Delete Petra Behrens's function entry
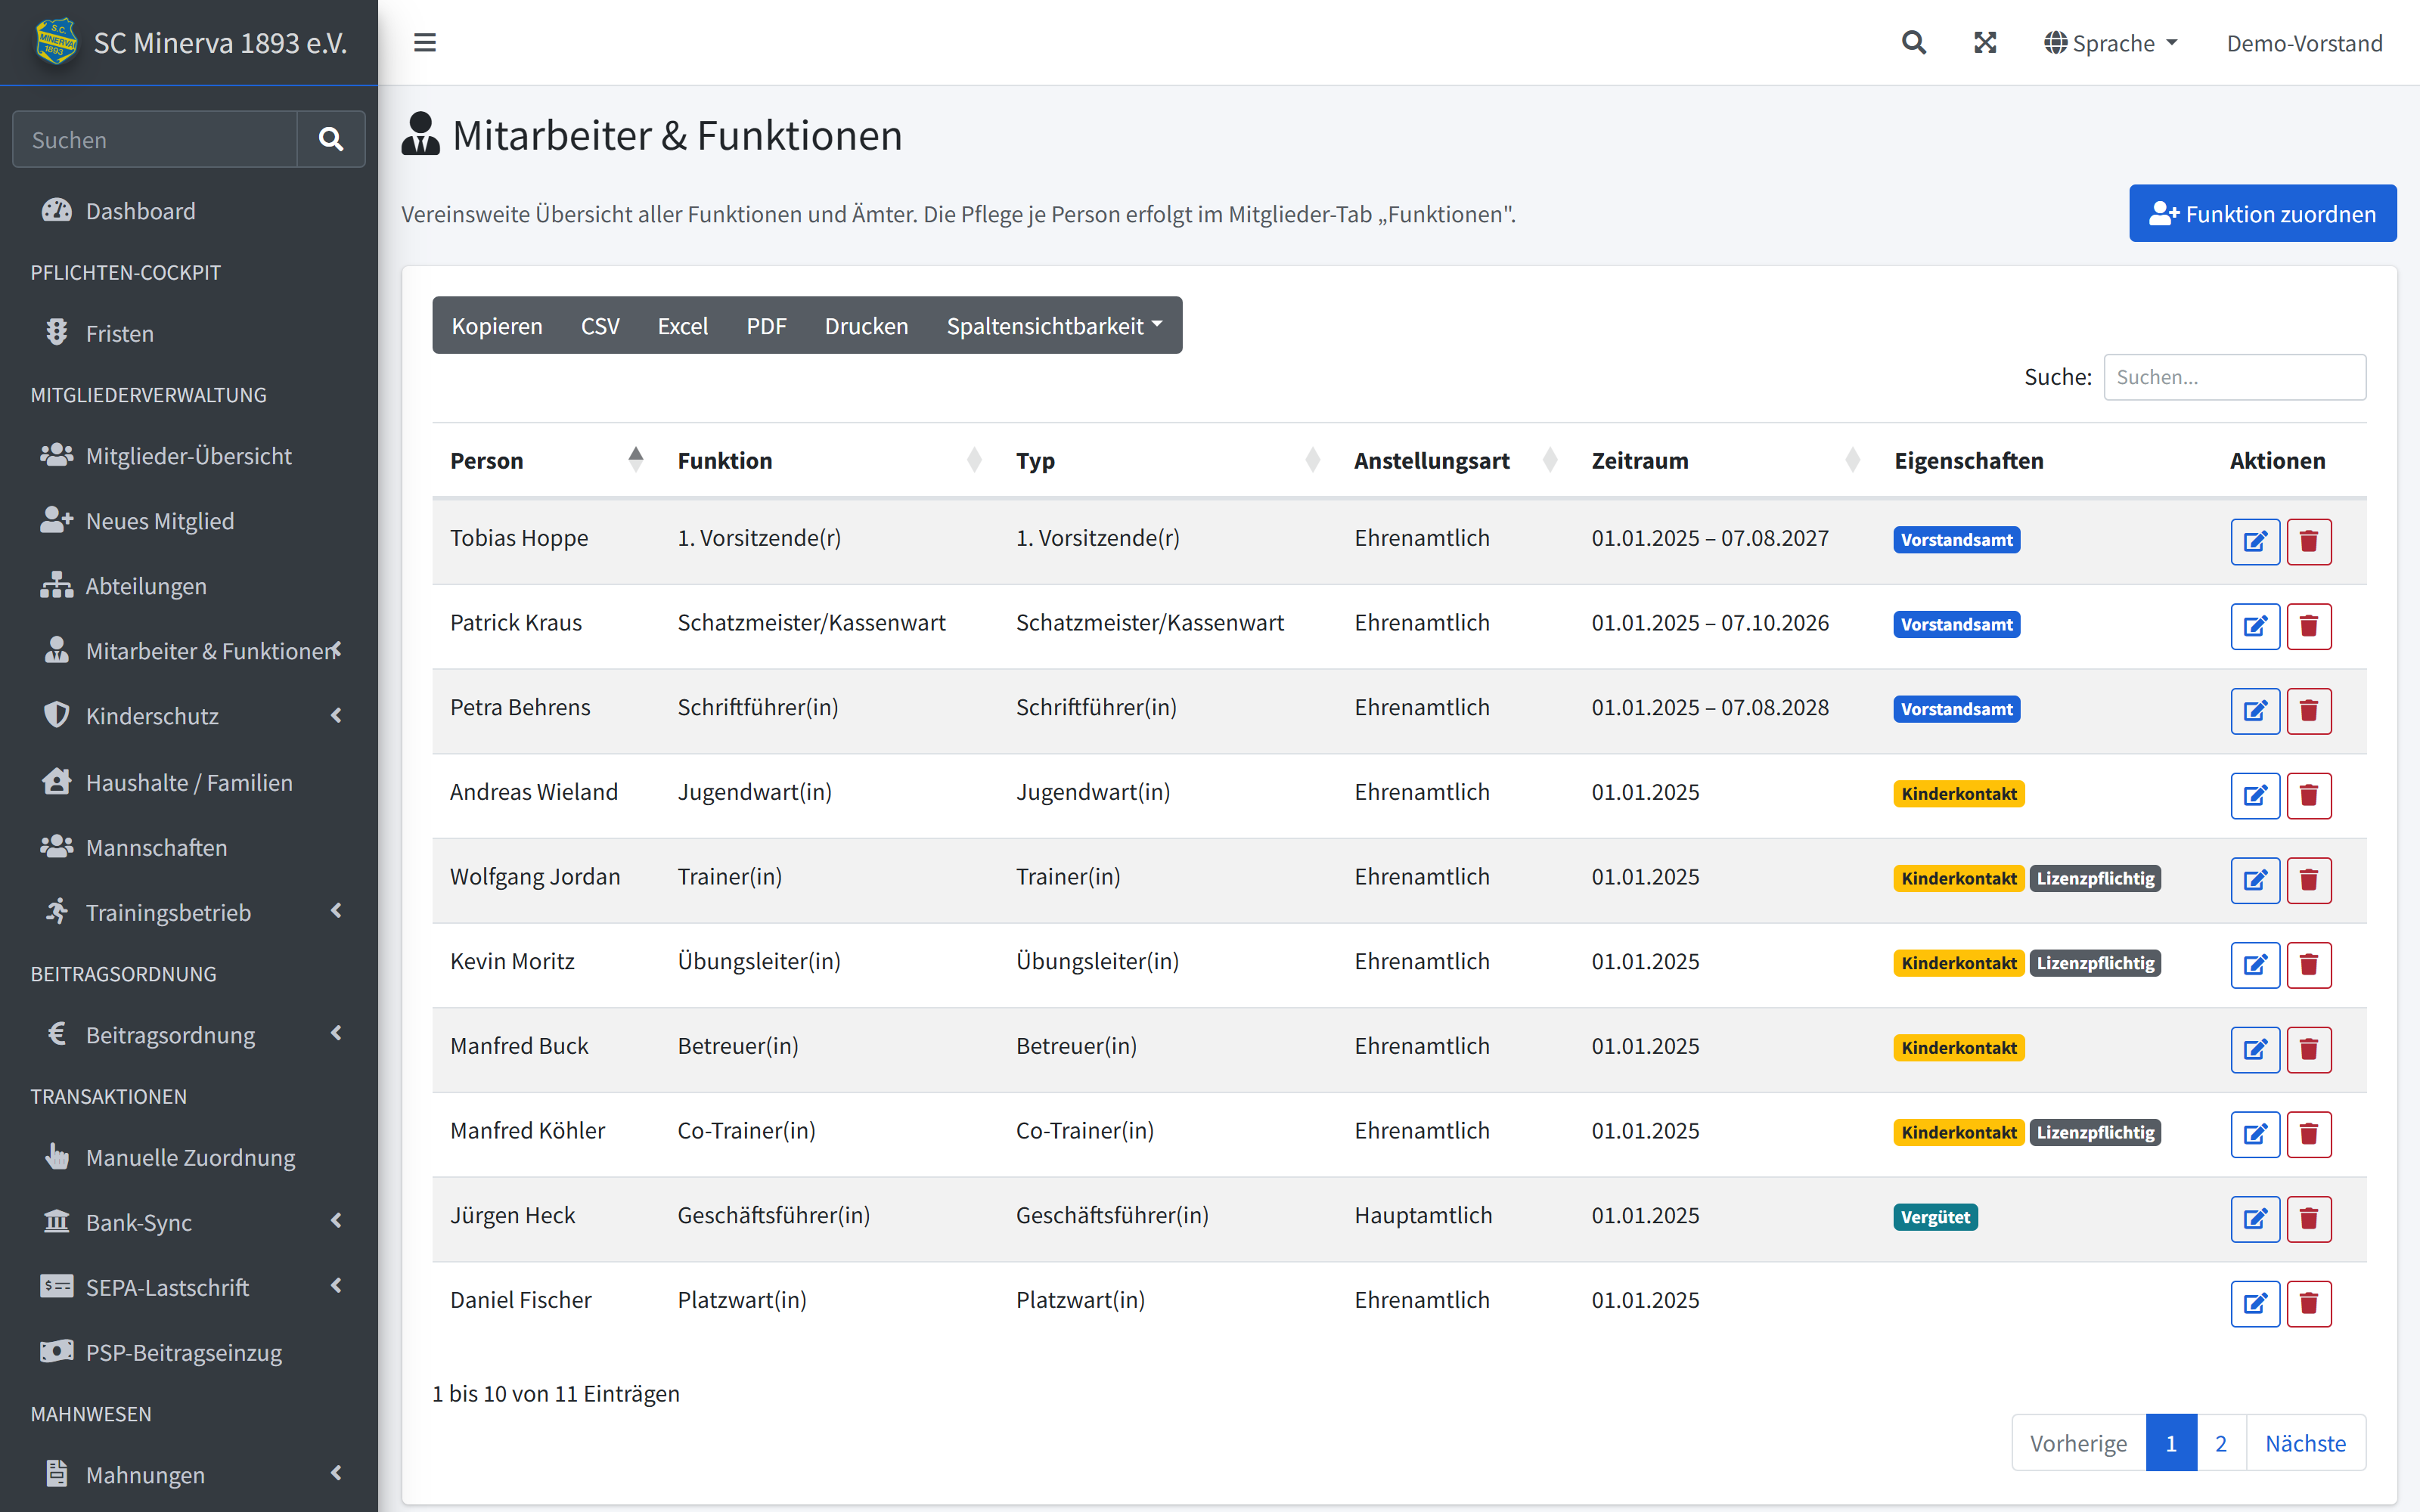This screenshot has height=1512, width=2420. click(2308, 711)
